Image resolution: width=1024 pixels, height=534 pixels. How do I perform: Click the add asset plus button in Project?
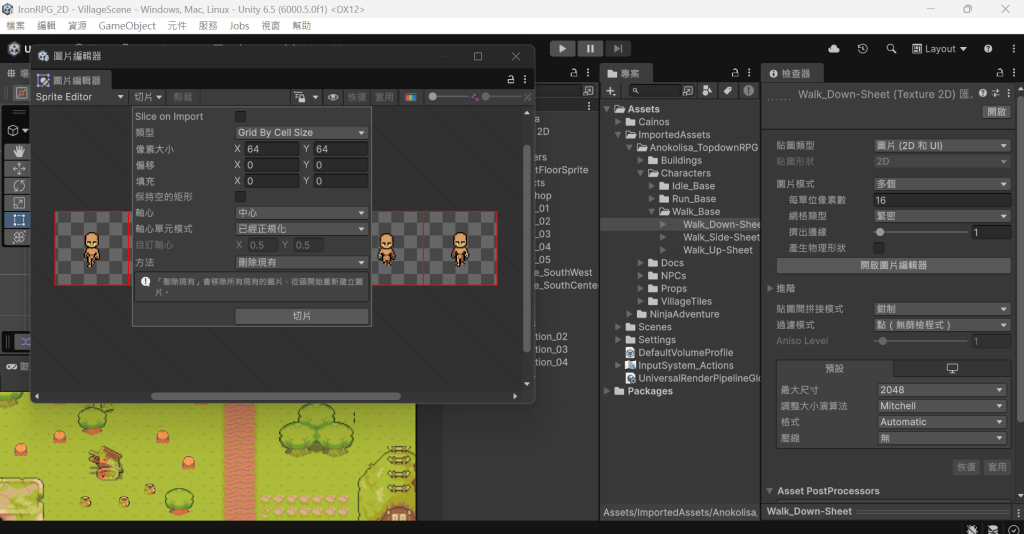pos(611,91)
